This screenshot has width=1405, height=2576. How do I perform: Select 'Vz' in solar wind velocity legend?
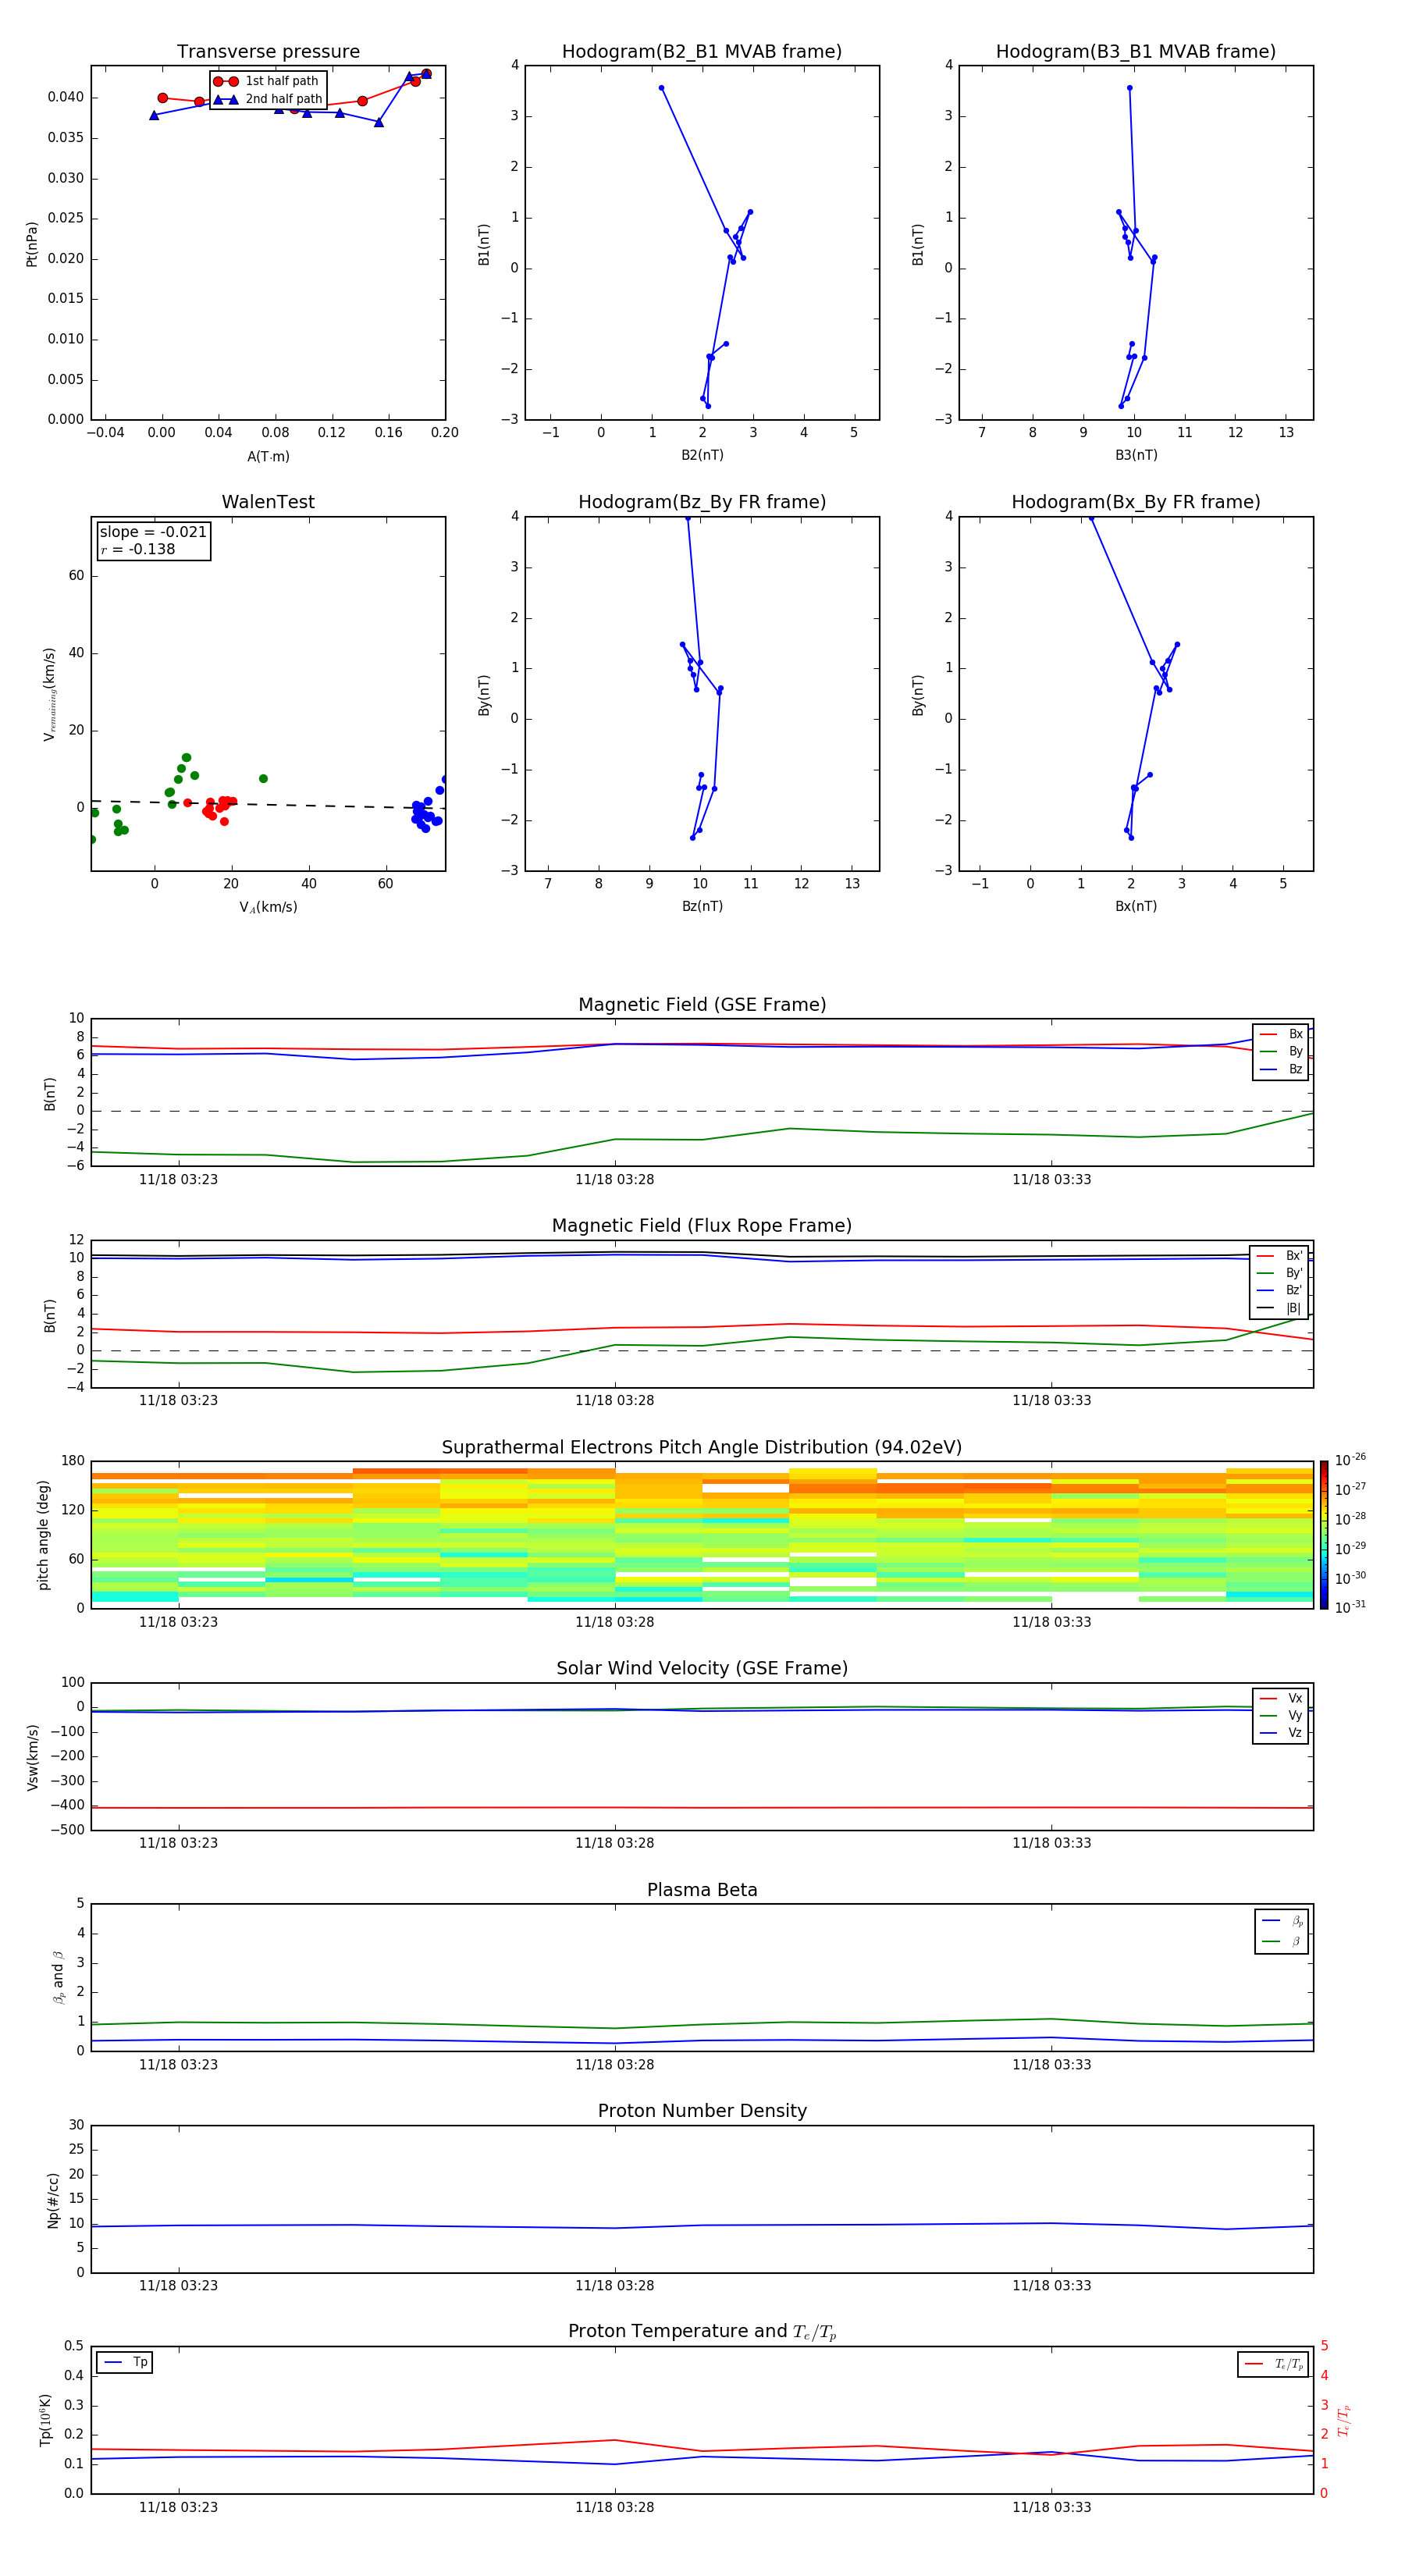click(x=1281, y=1733)
